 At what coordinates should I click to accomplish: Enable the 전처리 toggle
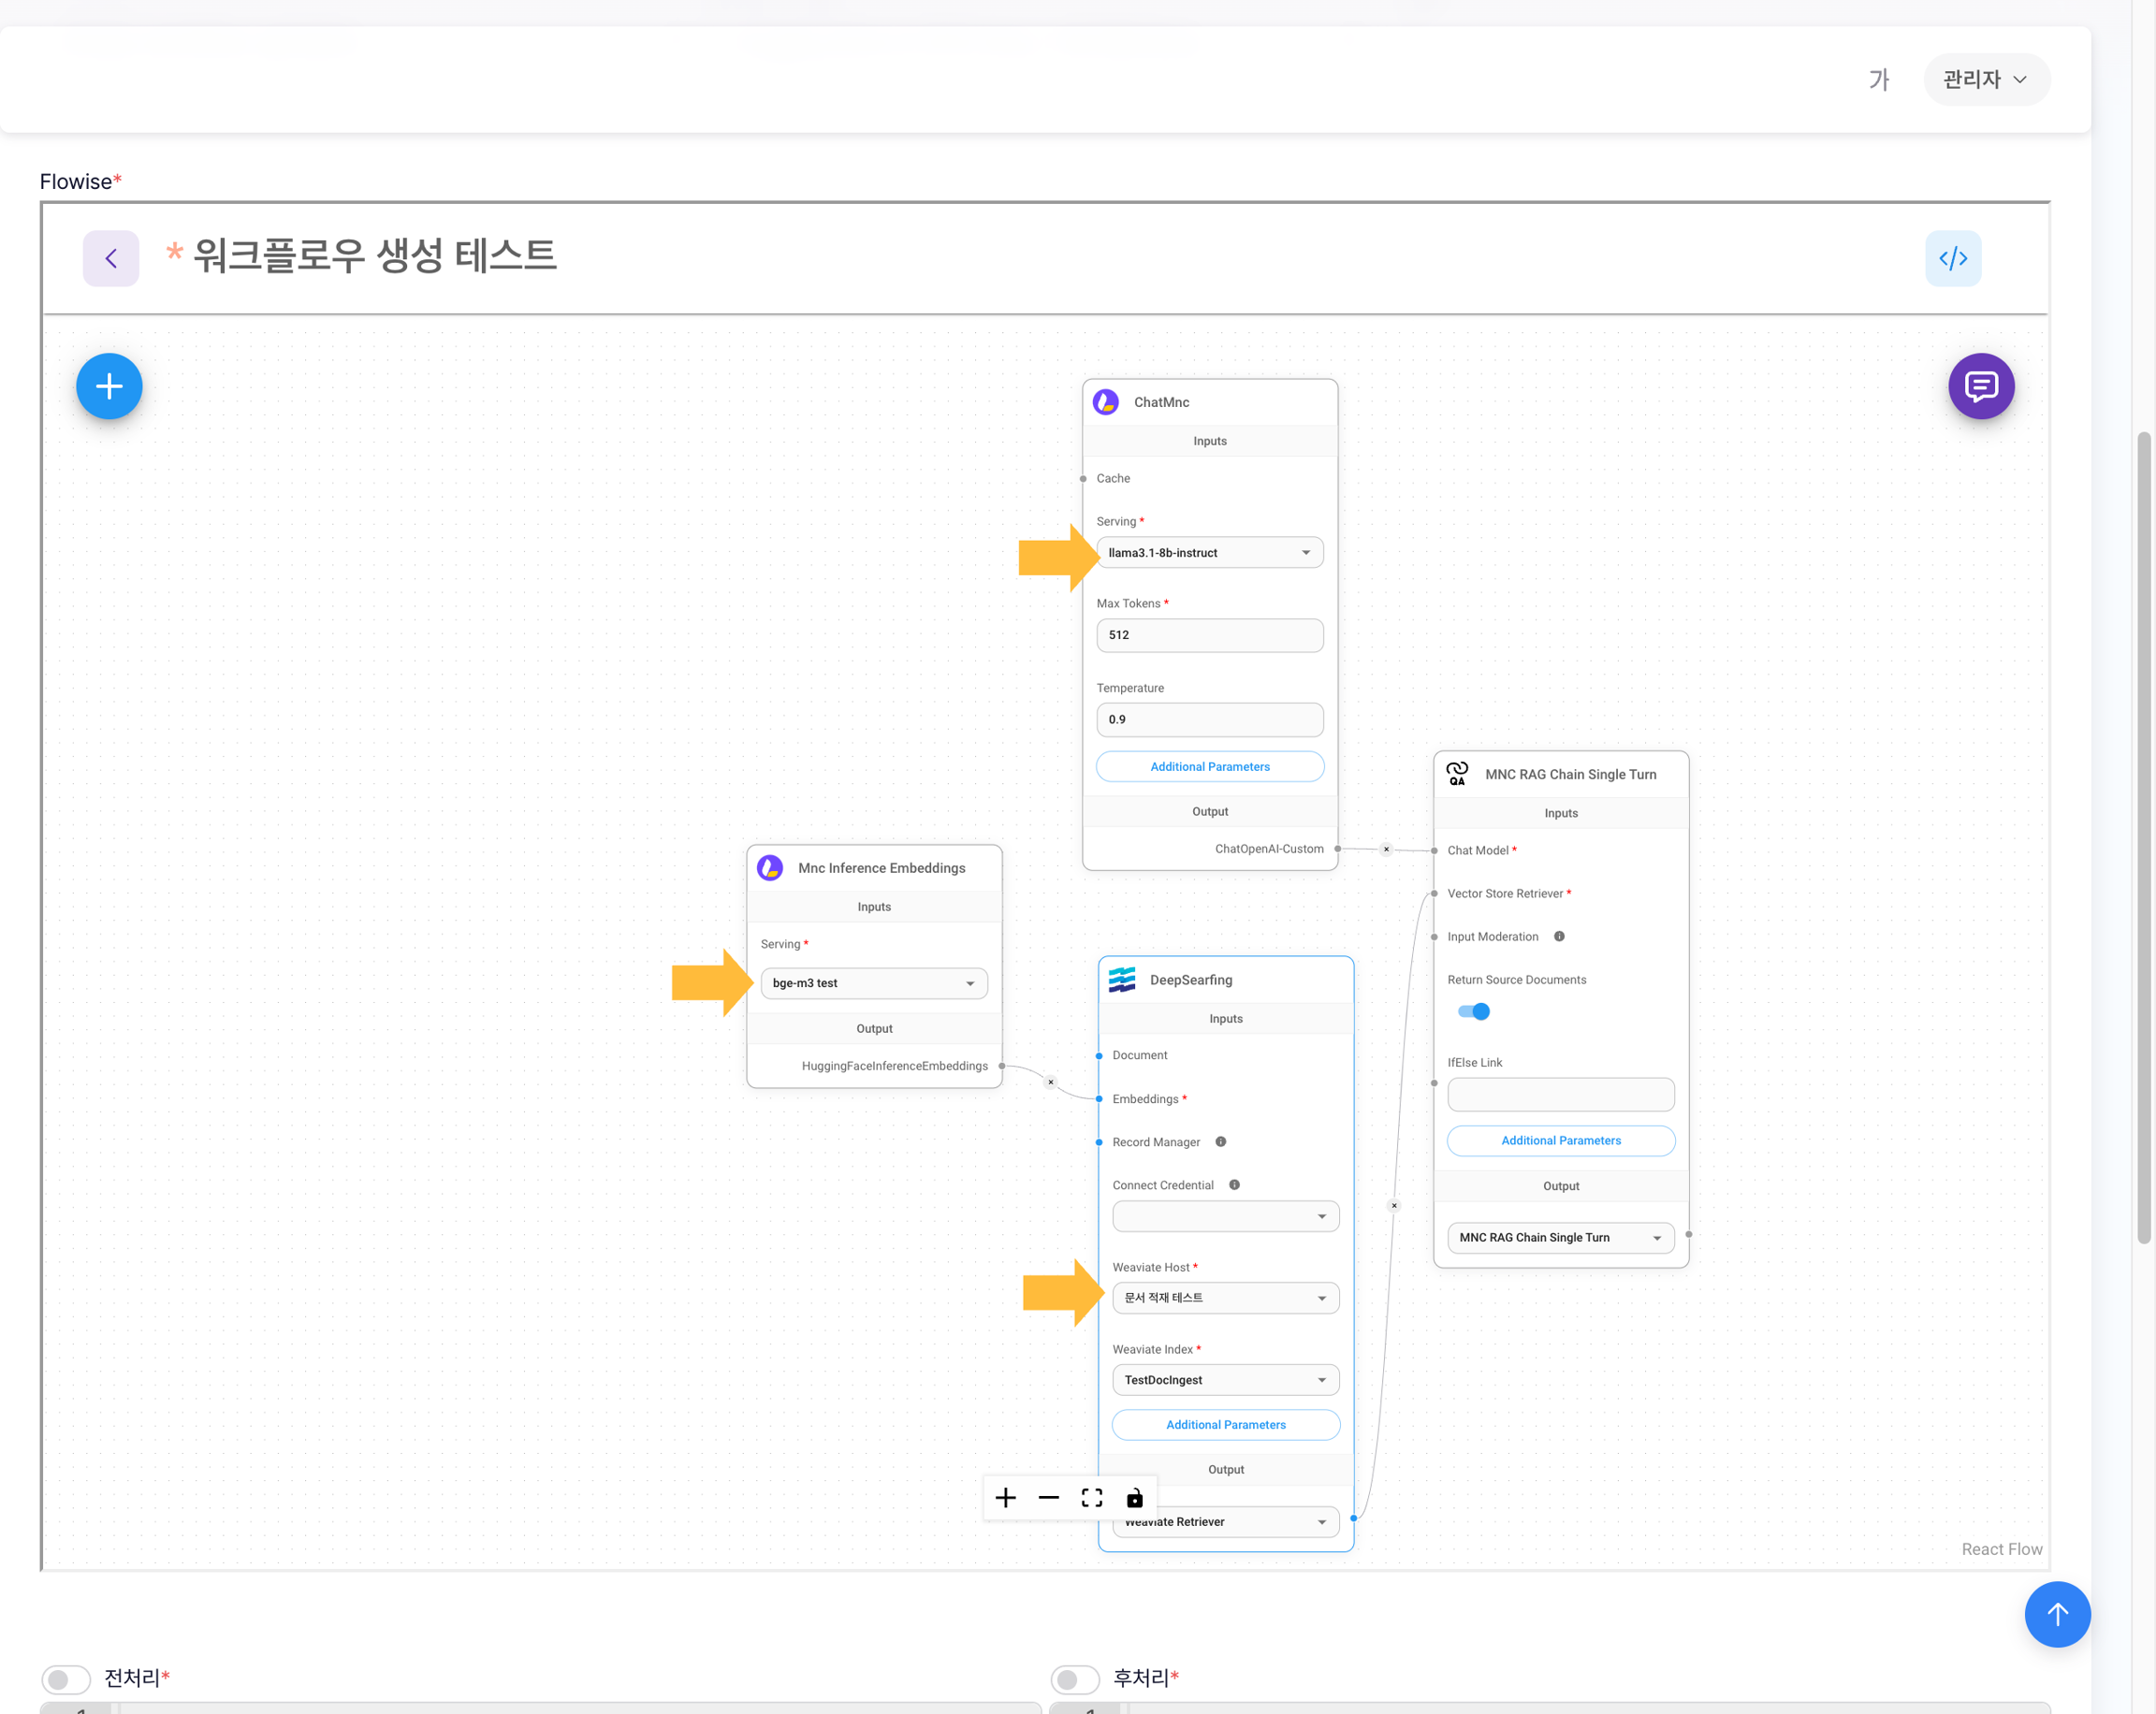tap(66, 1678)
